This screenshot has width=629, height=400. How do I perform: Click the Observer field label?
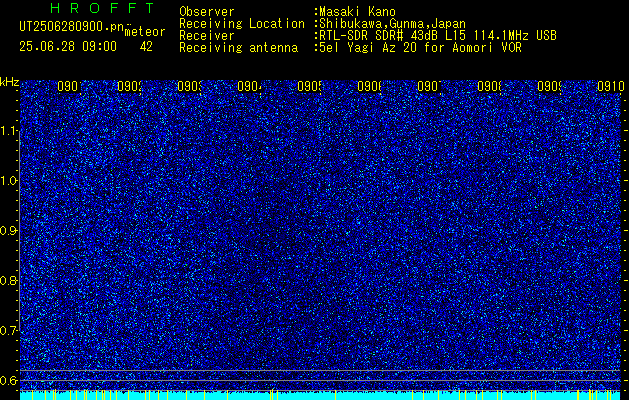point(207,11)
